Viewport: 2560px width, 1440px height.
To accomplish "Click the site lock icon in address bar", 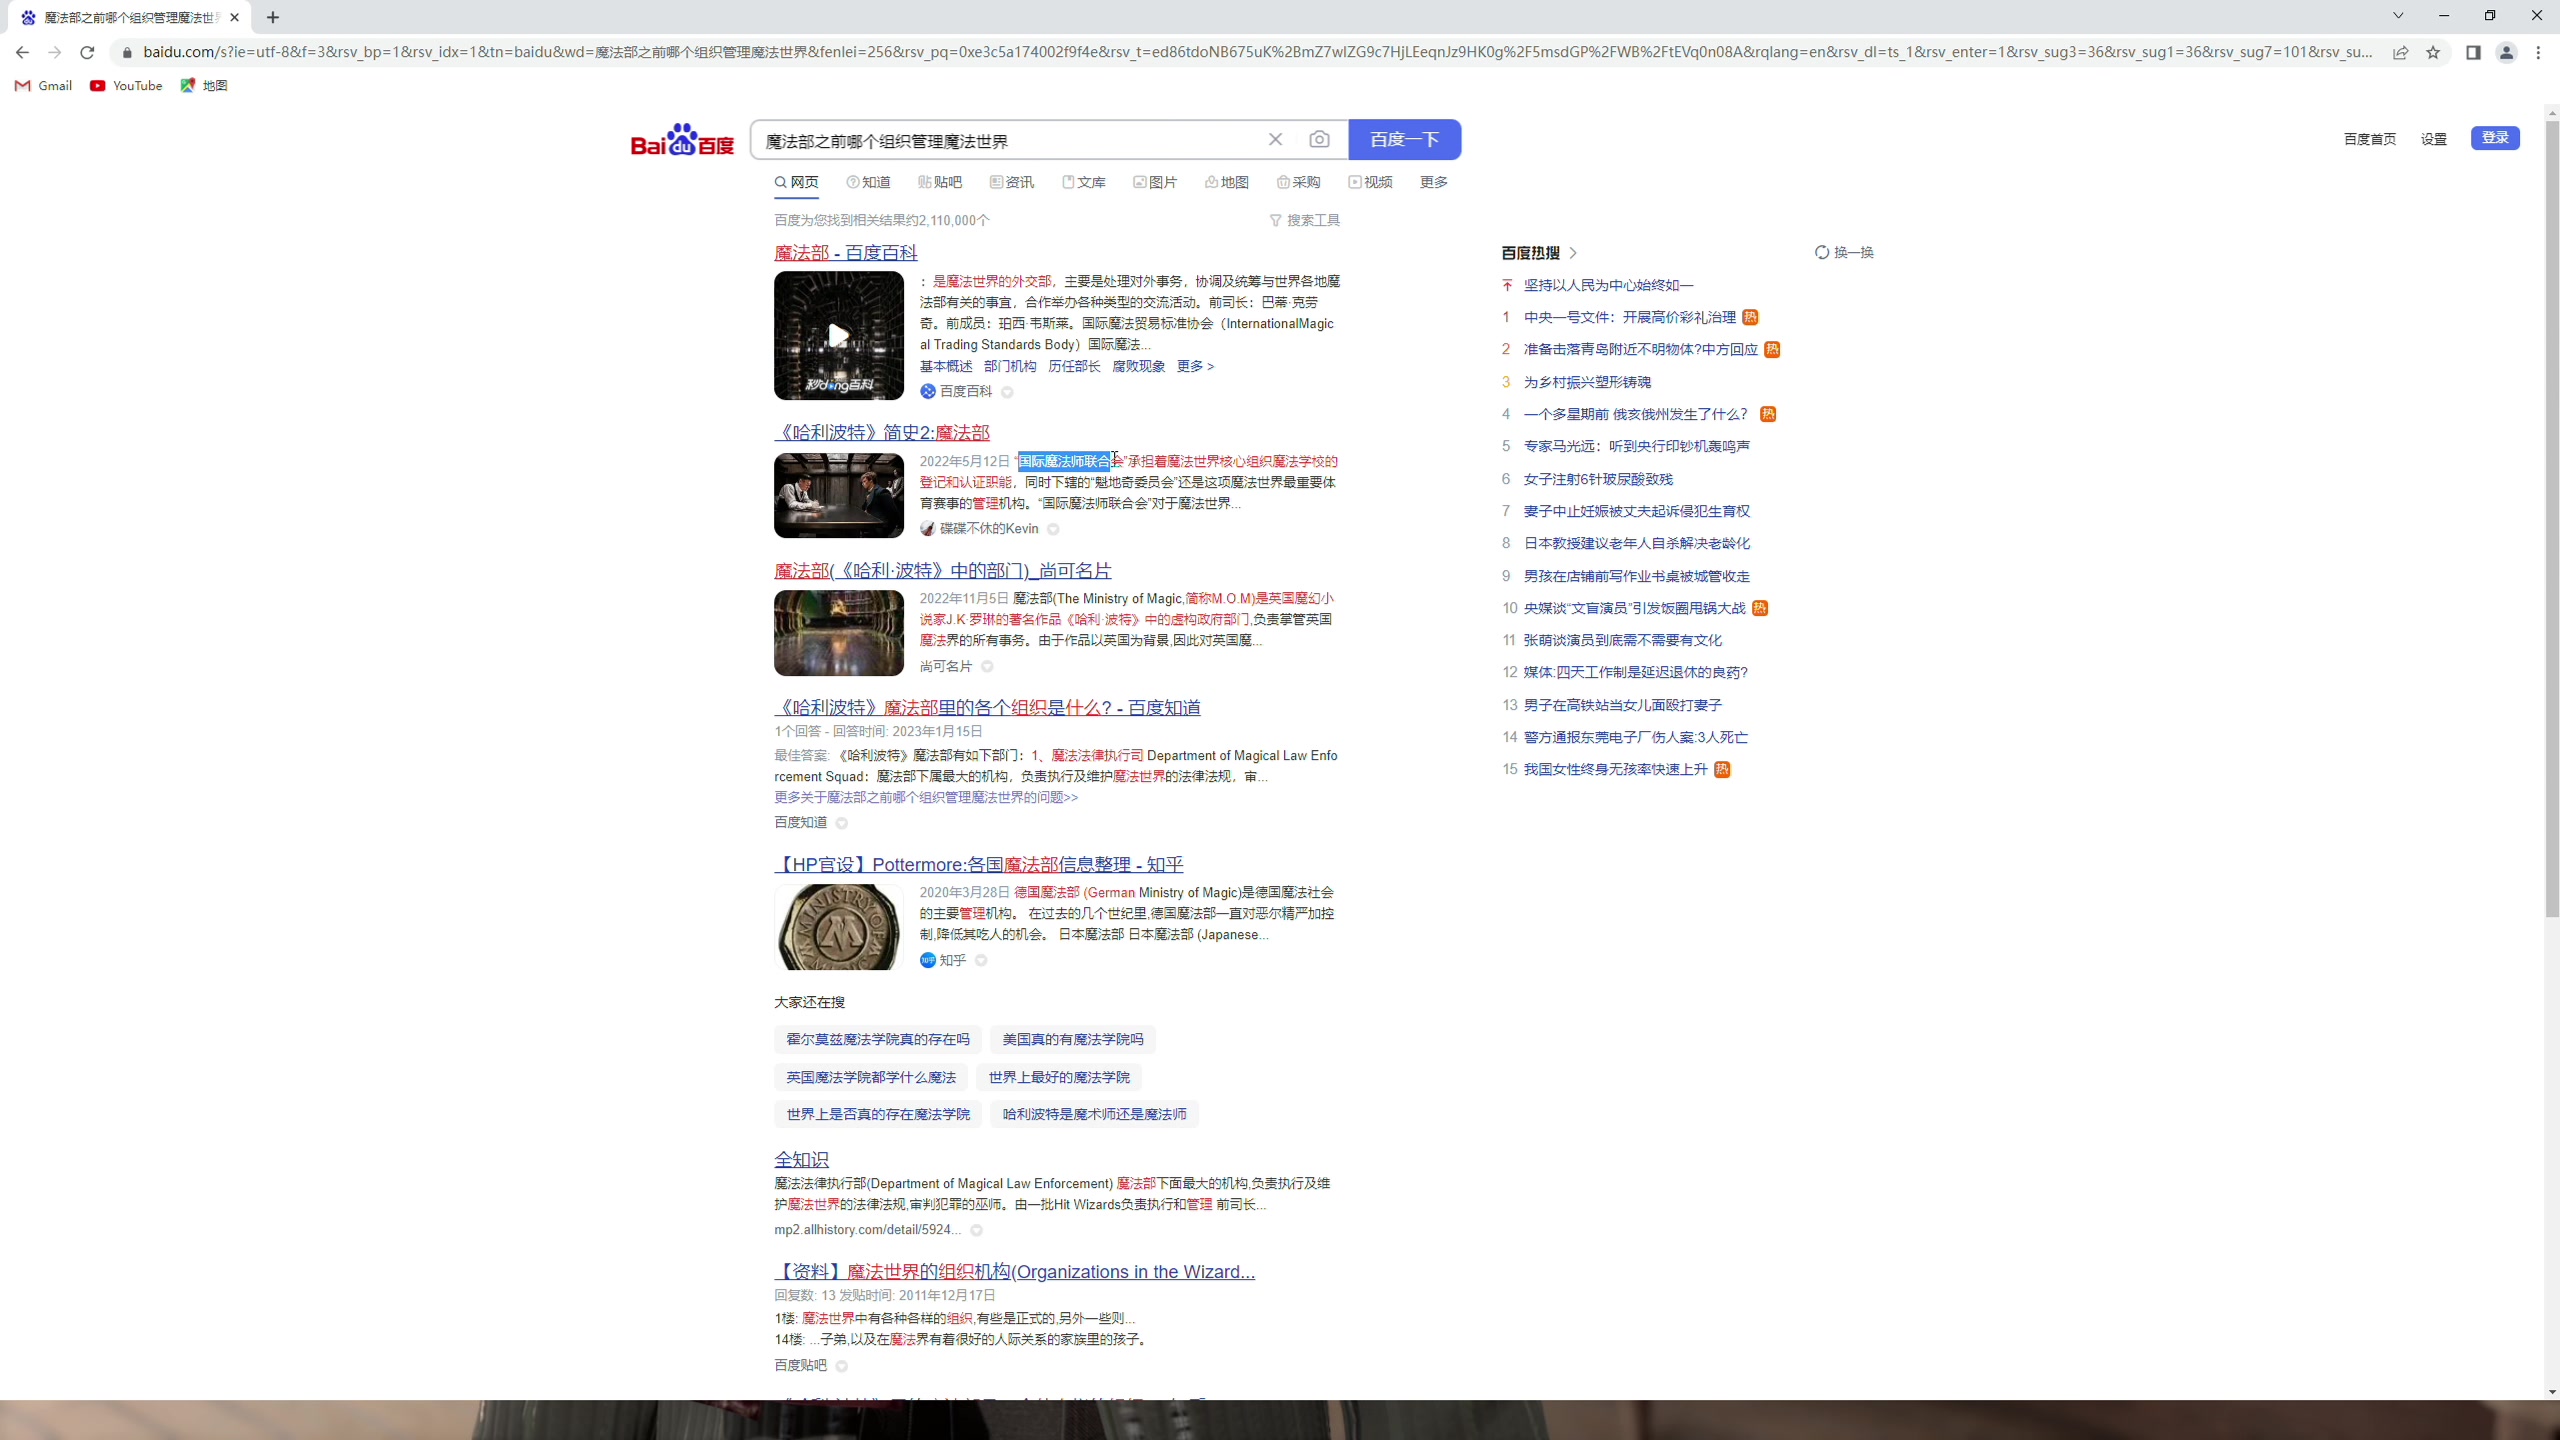I will (127, 52).
